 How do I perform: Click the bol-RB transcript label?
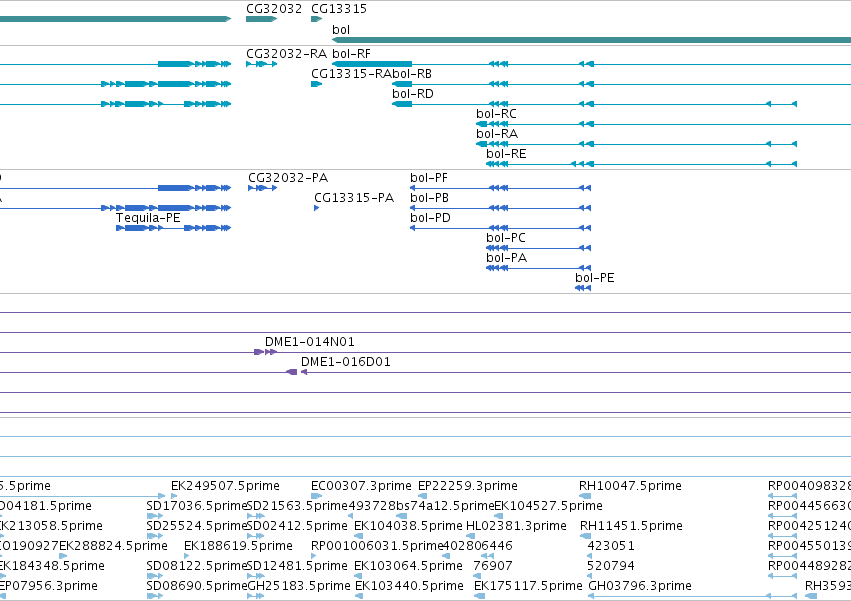(412, 74)
